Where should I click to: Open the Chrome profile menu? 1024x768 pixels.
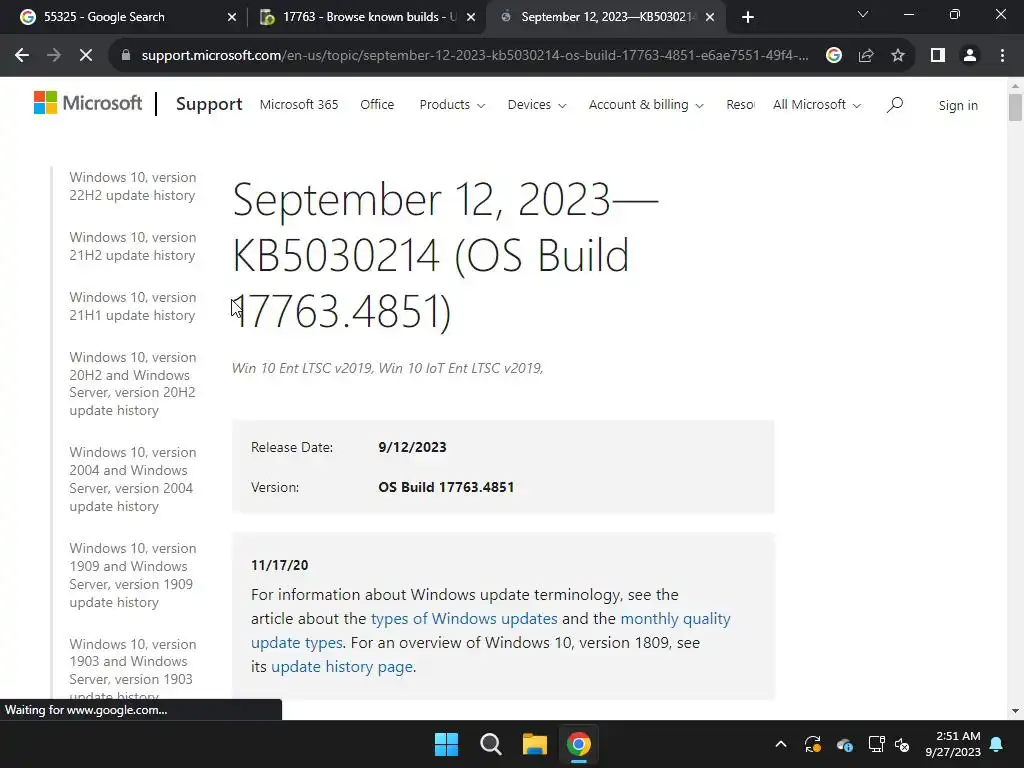(970, 56)
